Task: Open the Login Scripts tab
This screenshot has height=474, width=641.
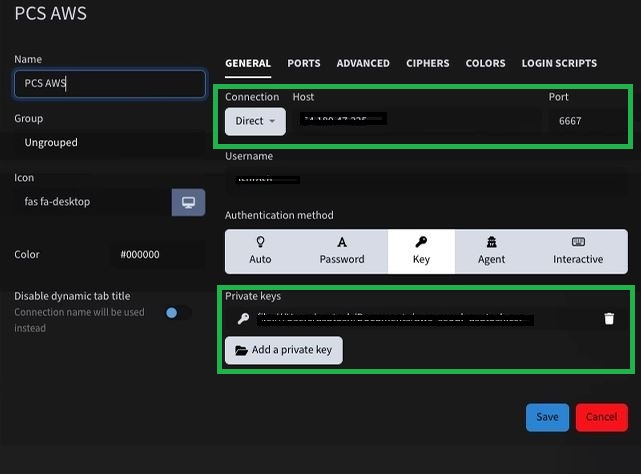Action: pyautogui.click(x=559, y=63)
